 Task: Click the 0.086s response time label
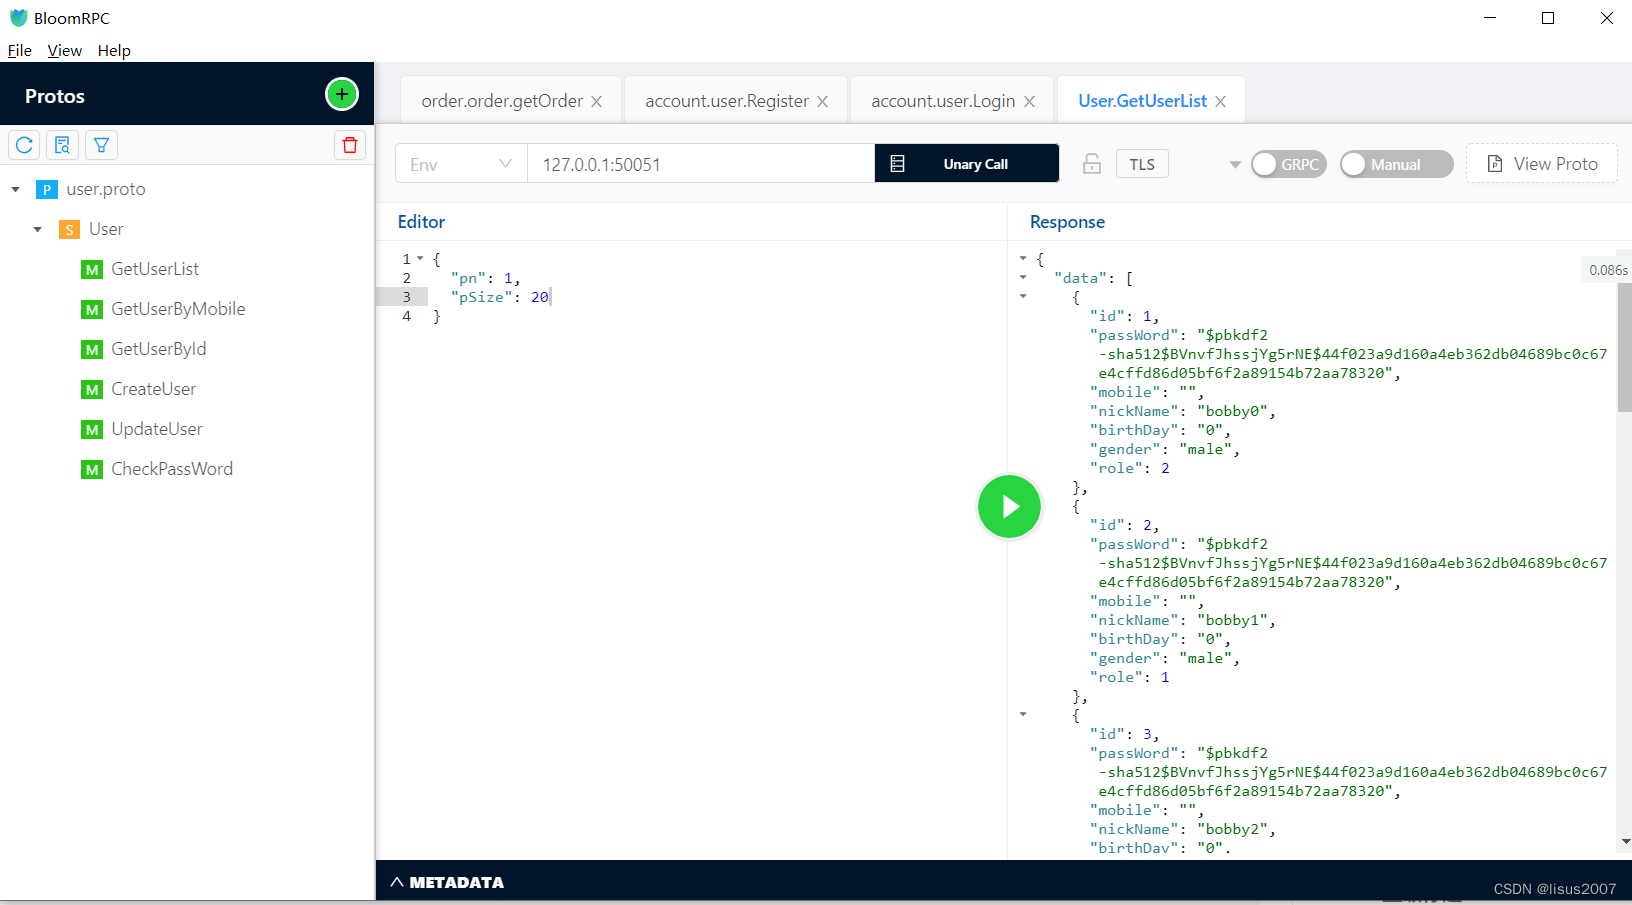[1608, 270]
